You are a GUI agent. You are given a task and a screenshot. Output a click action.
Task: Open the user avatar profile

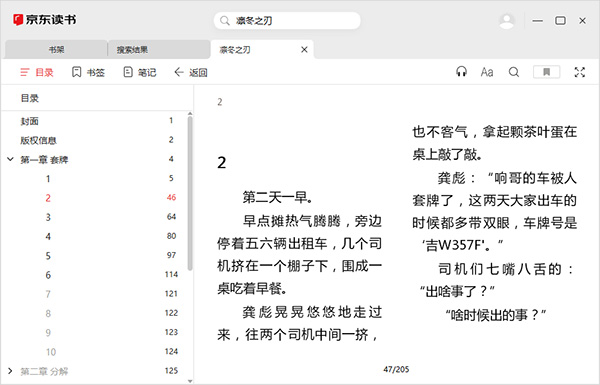pos(507,21)
